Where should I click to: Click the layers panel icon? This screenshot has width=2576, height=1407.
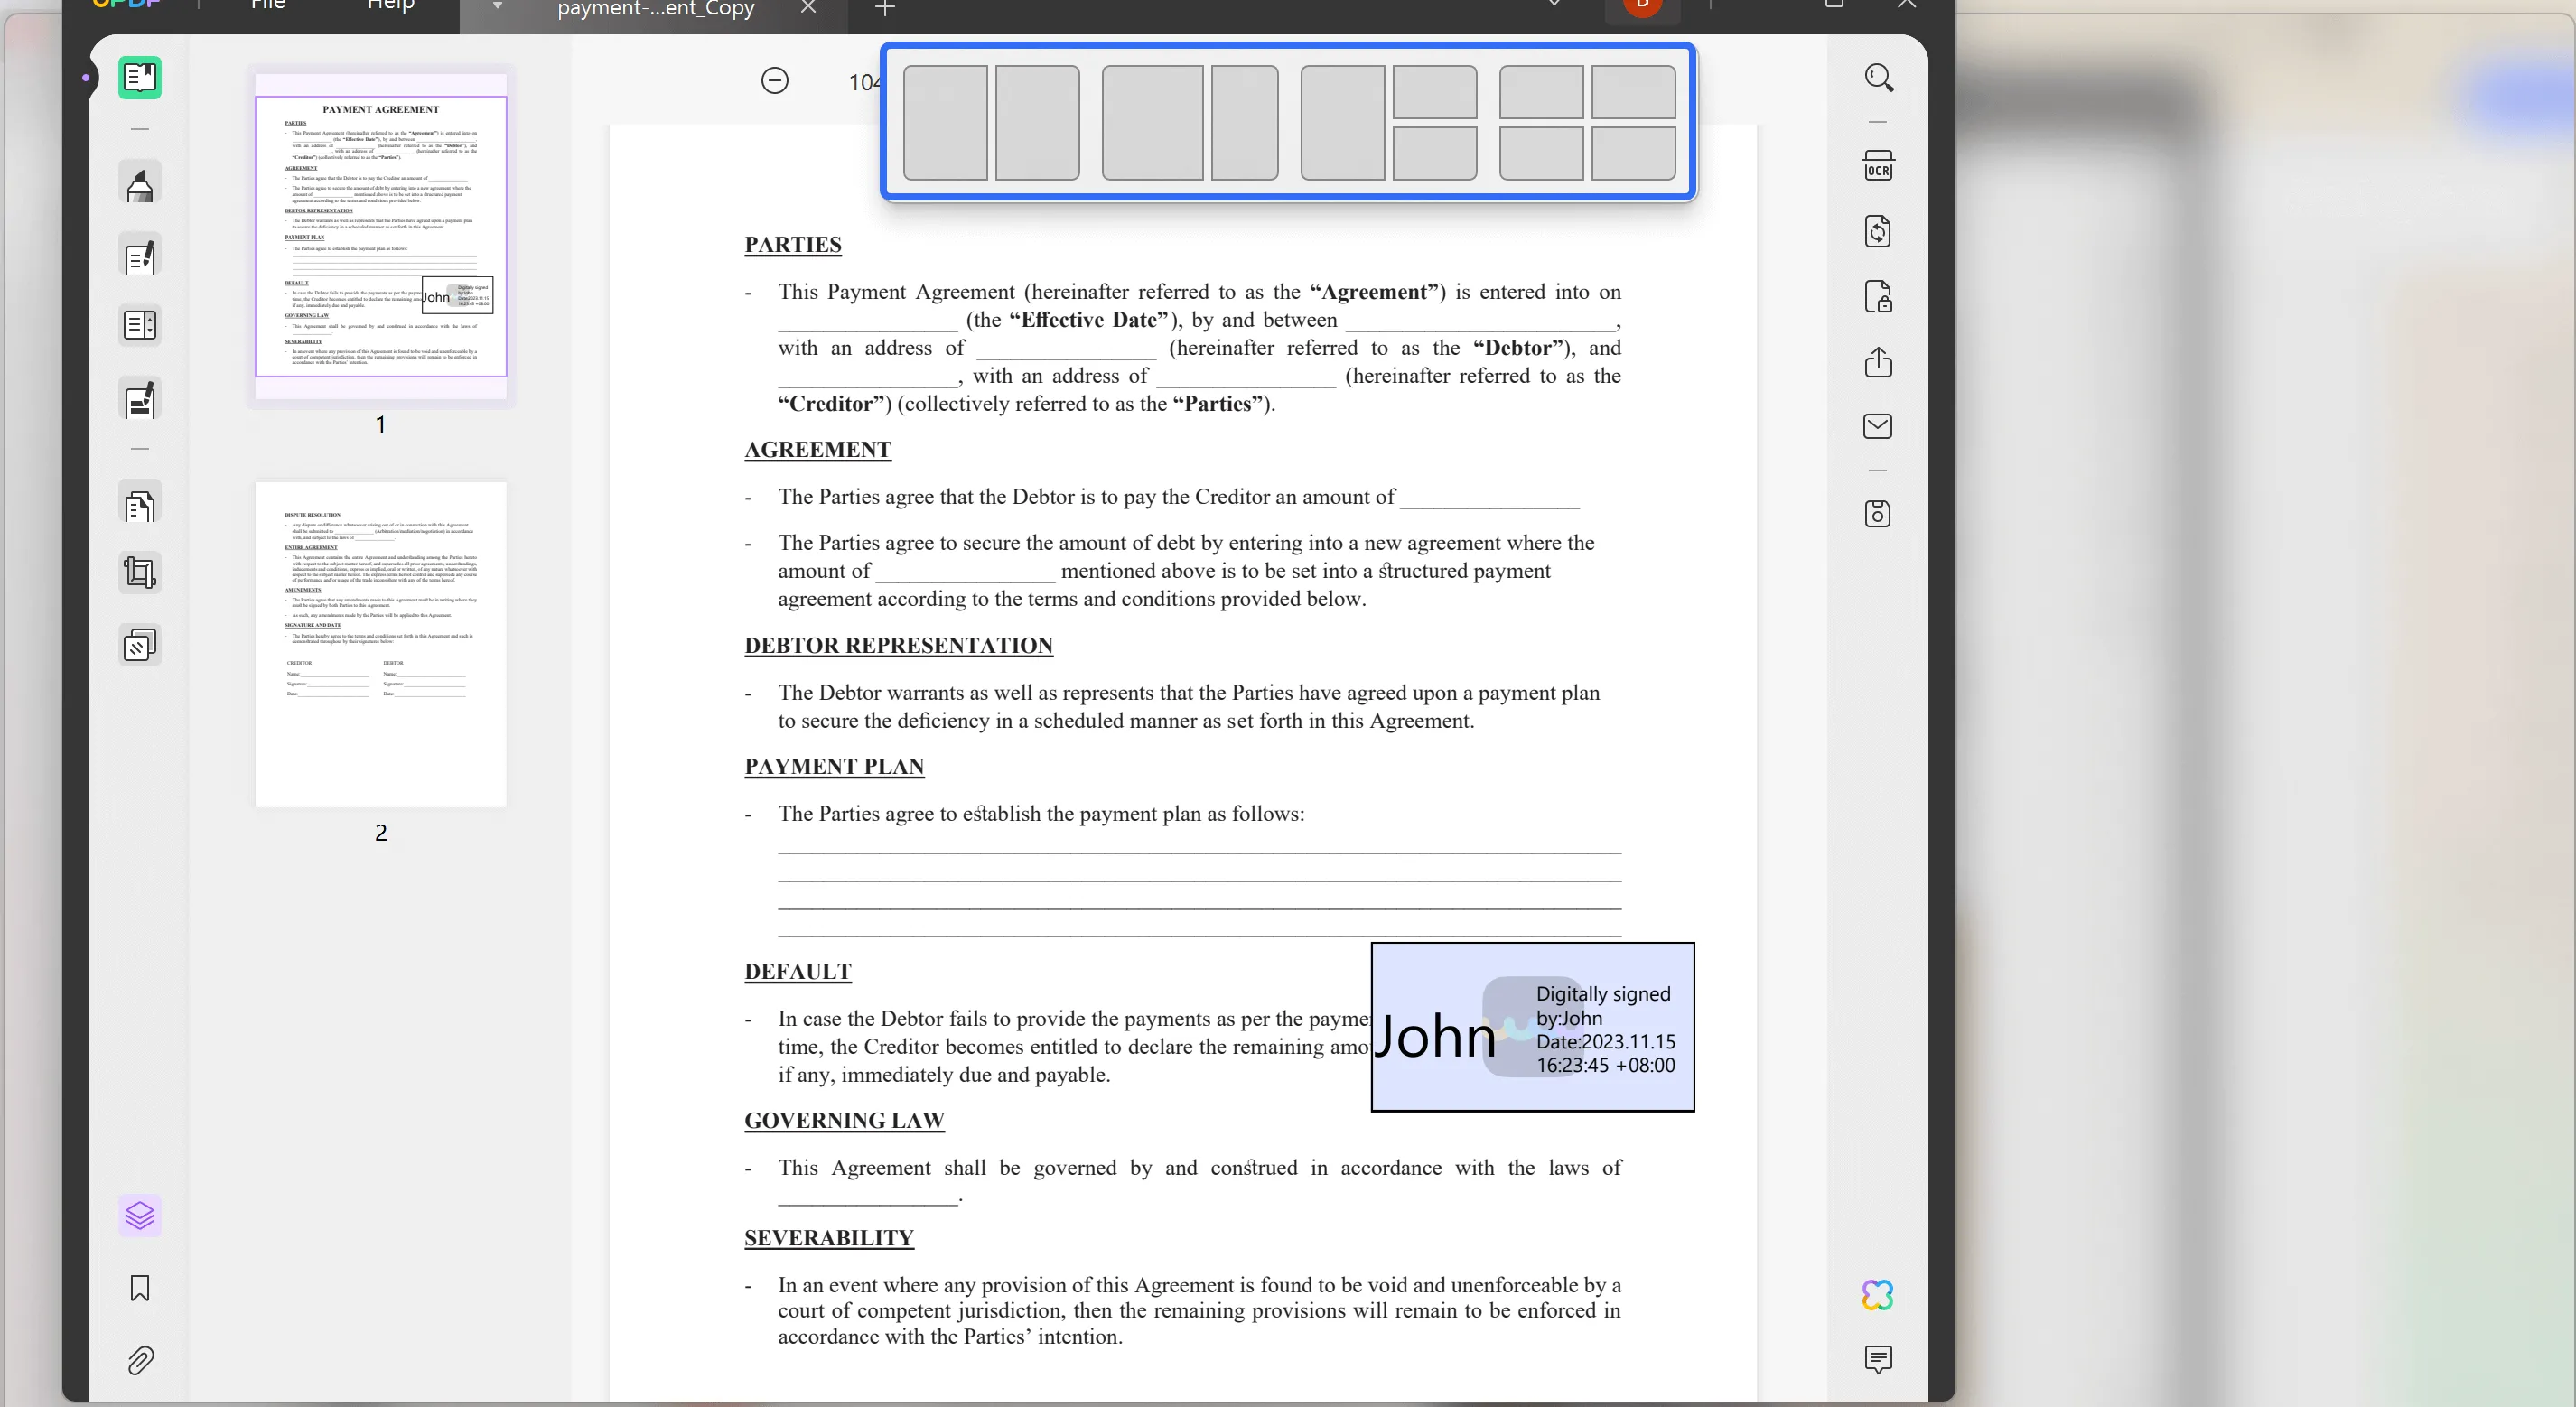point(140,1215)
